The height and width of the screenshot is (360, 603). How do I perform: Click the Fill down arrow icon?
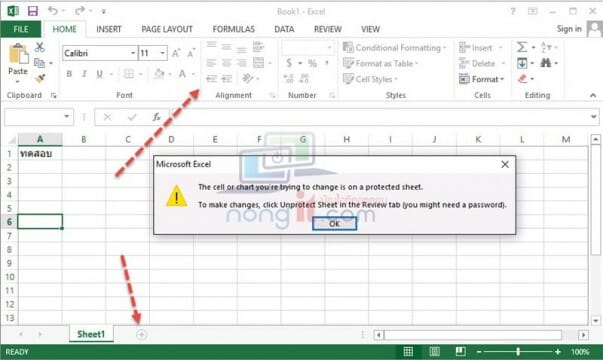(522, 63)
